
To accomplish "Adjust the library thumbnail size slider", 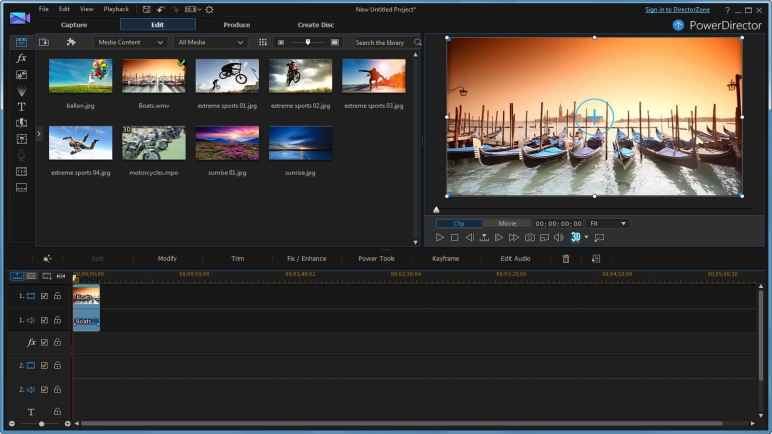I will [307, 42].
